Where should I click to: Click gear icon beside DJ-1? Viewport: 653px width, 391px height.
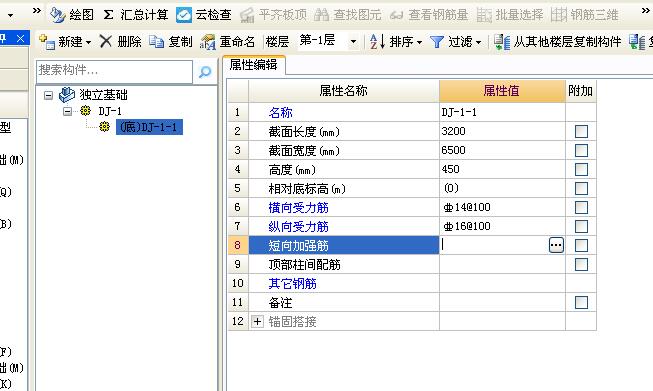[85, 111]
